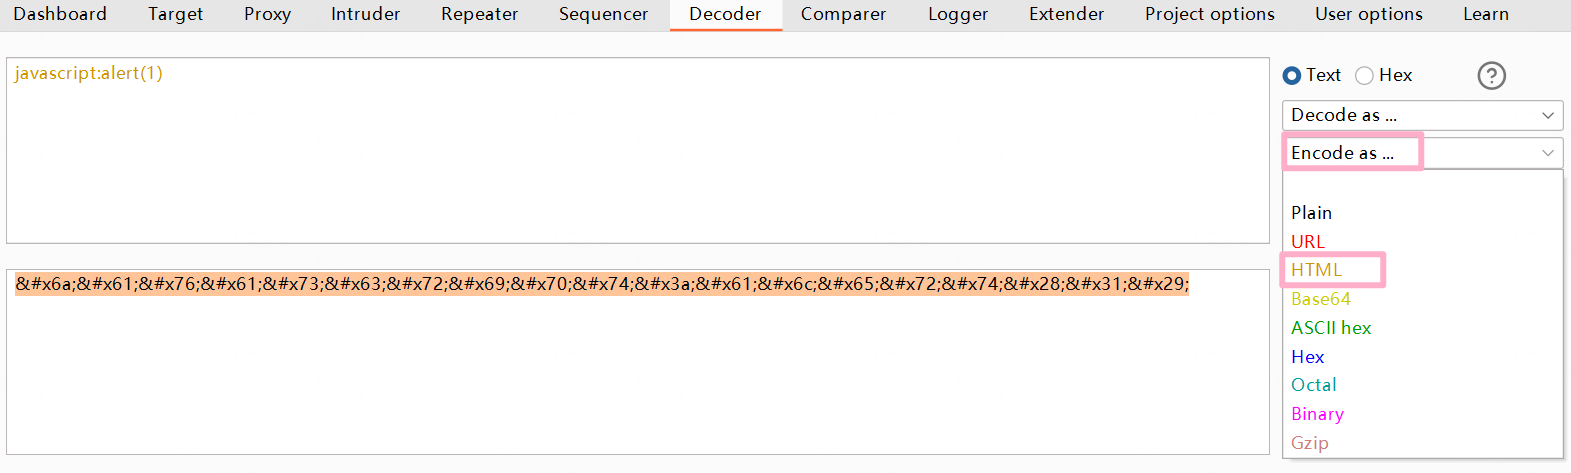Pick ASCII hex encoding option
This screenshot has height=473, width=1571.
tap(1331, 328)
